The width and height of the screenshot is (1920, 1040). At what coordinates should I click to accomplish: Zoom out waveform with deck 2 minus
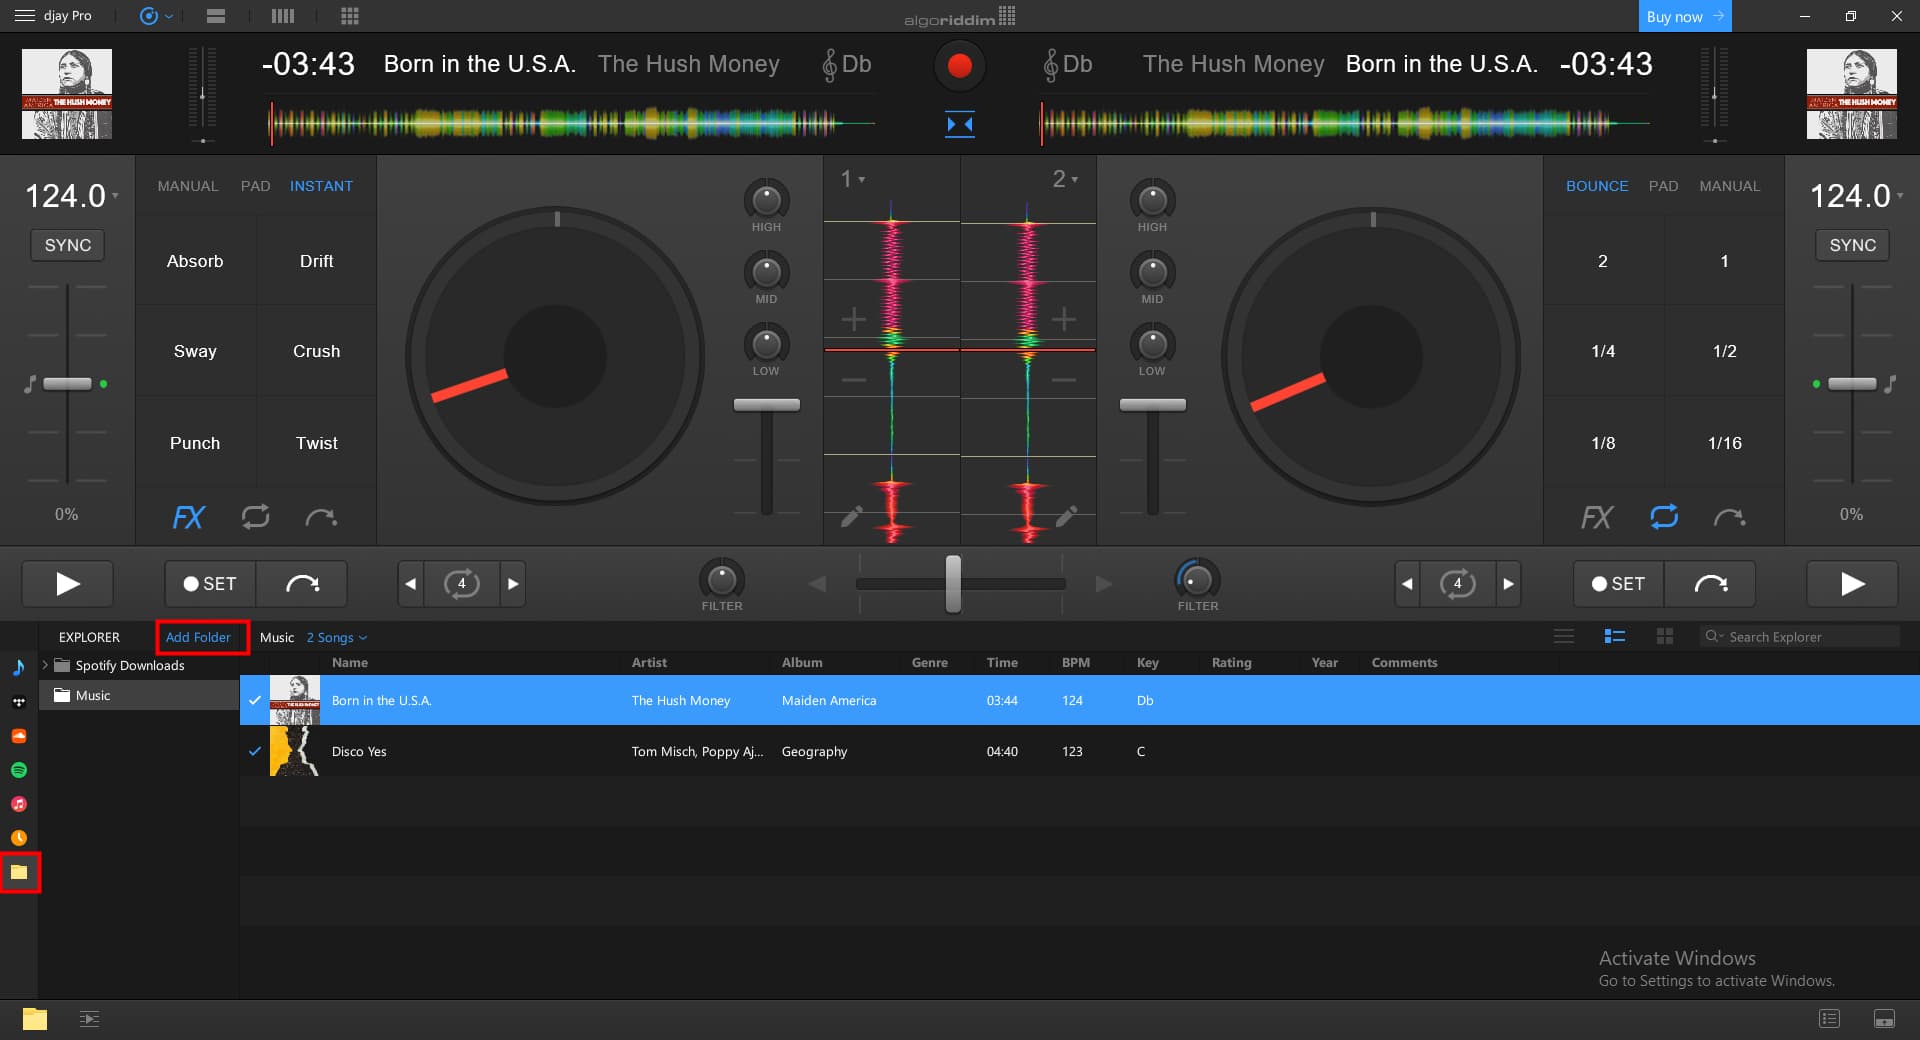click(1064, 380)
